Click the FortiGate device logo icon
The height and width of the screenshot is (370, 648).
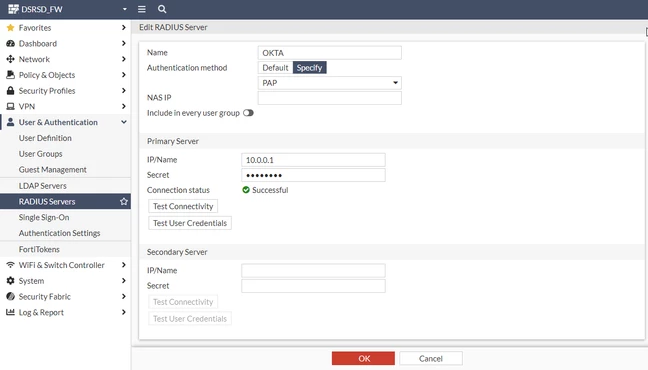tap(13, 9)
